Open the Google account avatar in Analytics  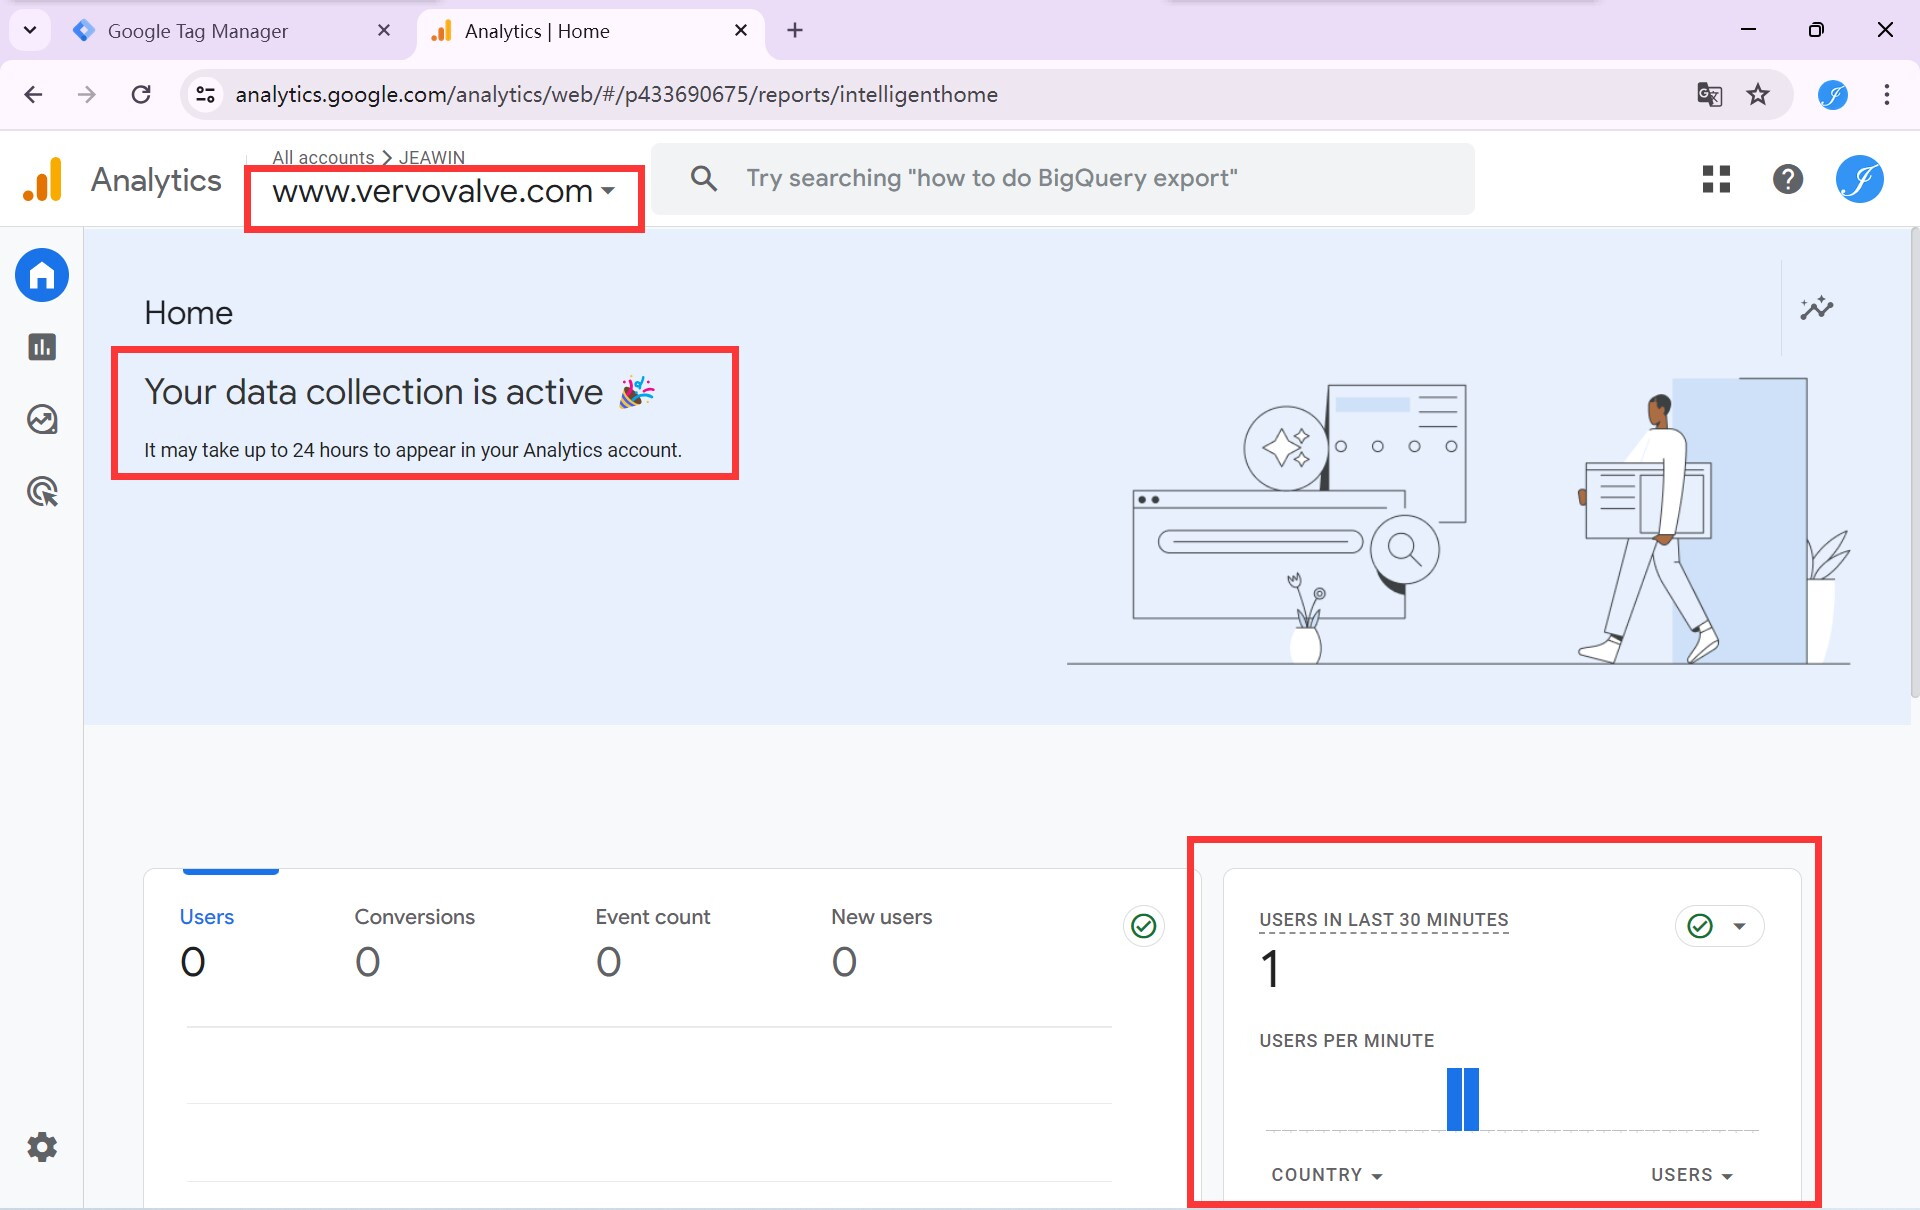pos(1860,179)
